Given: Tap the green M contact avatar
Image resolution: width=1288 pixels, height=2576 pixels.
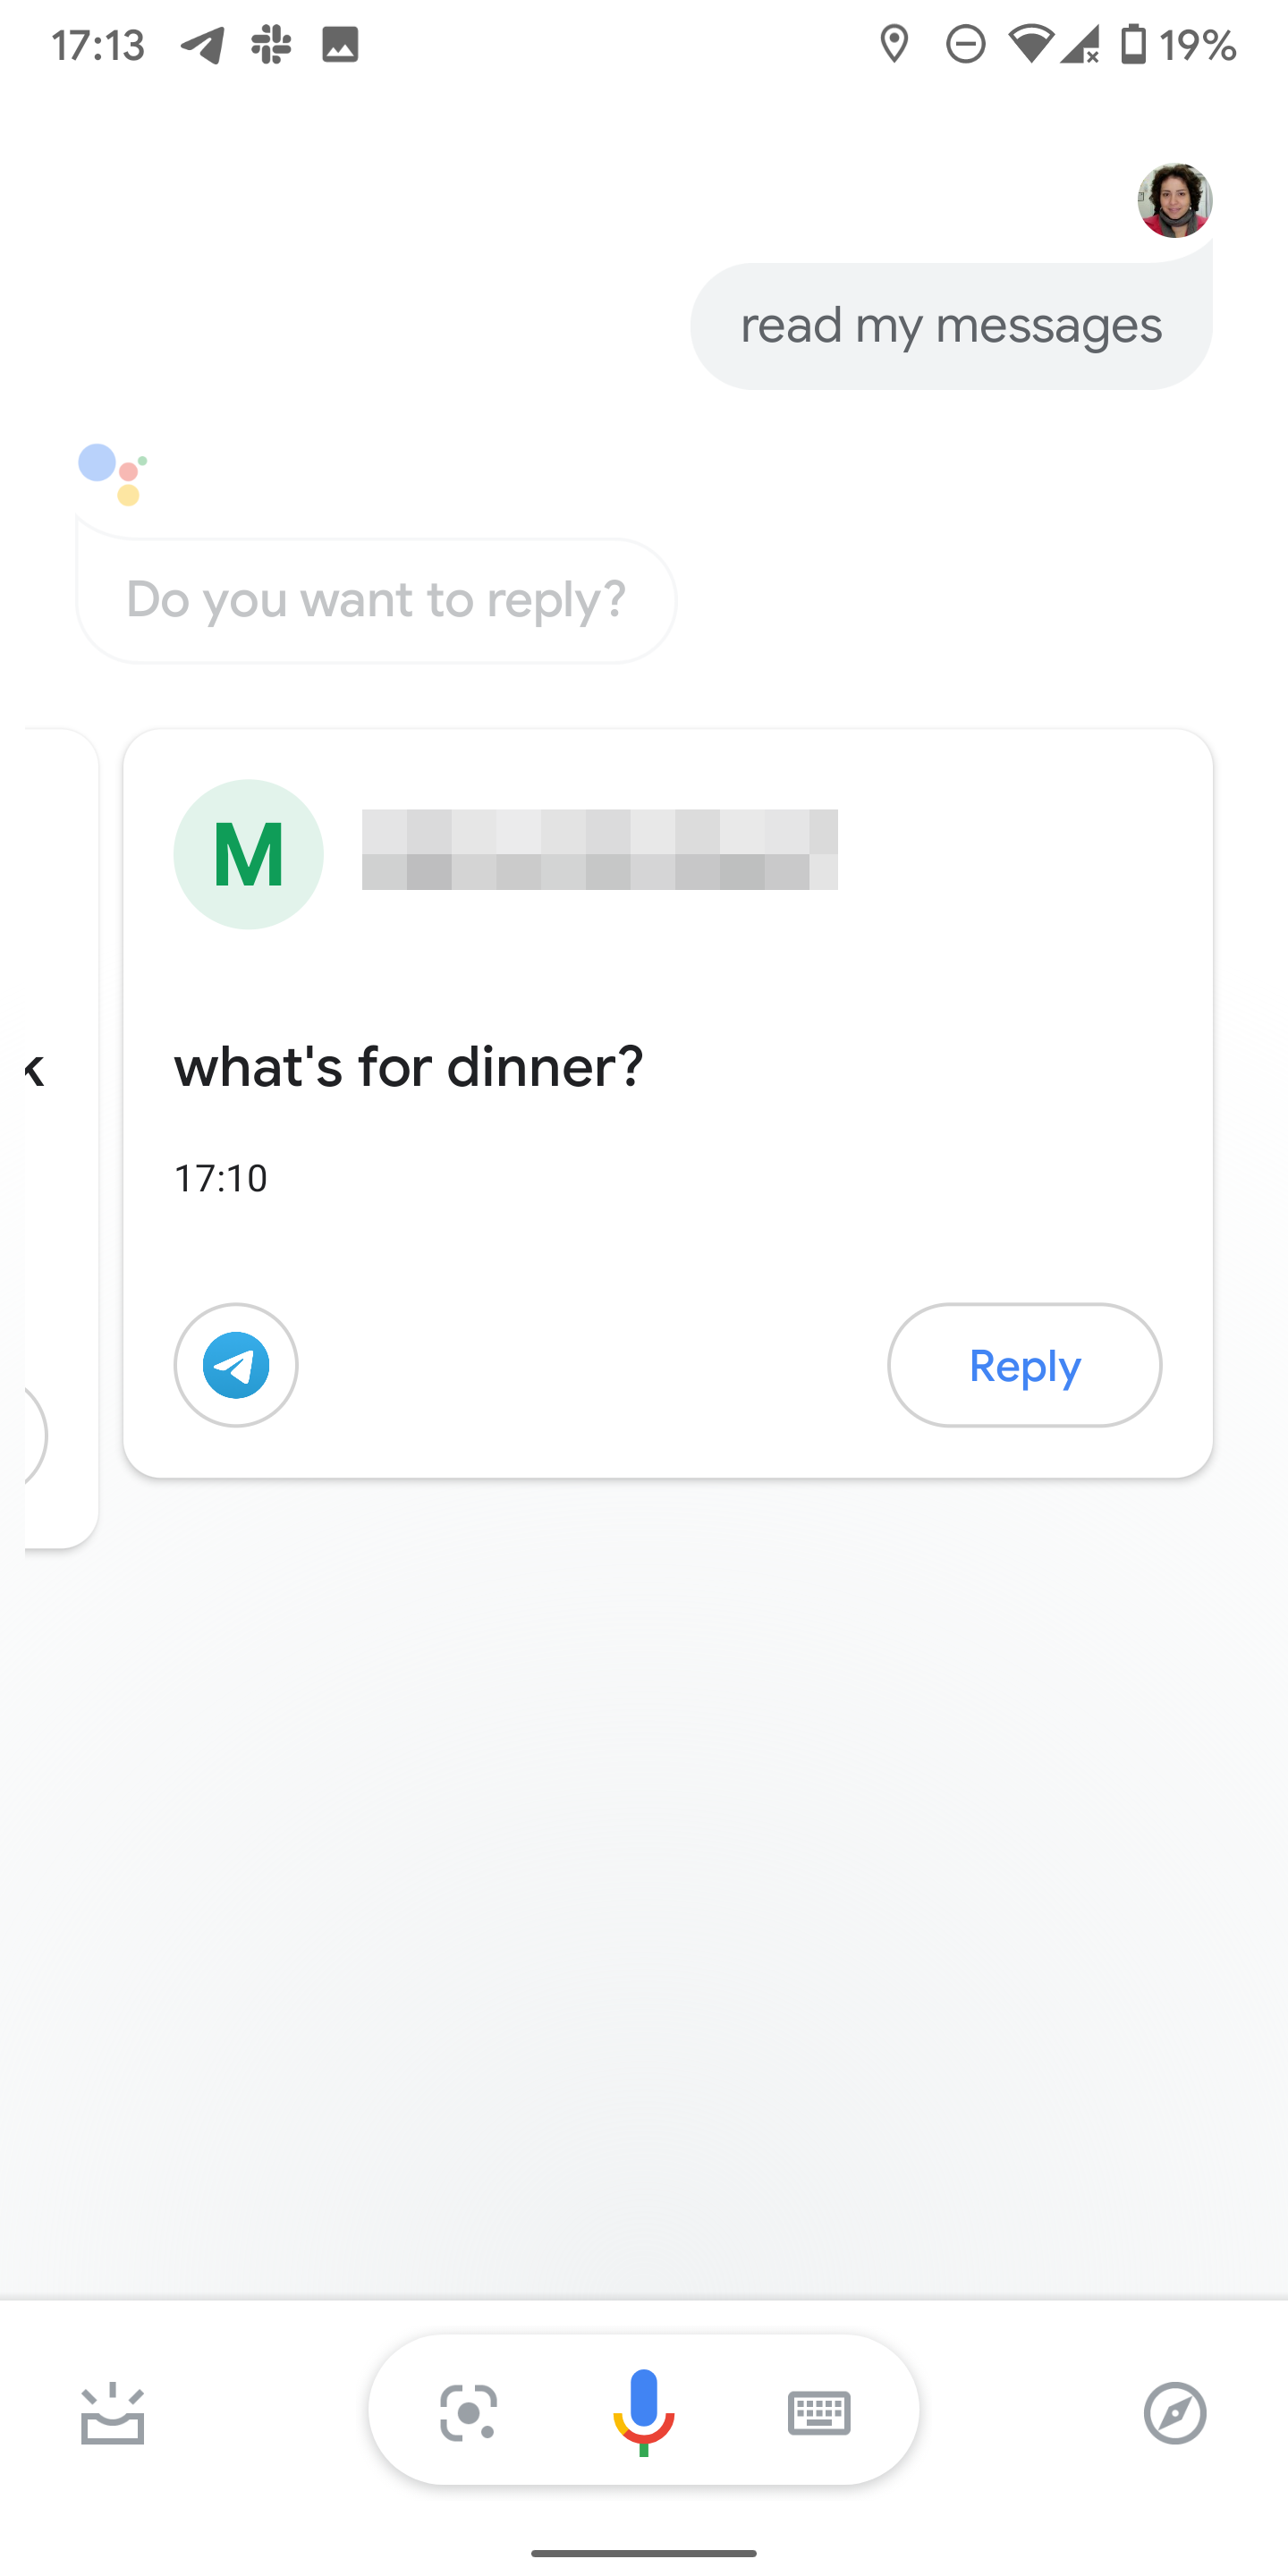Looking at the screenshot, I should [x=248, y=854].
